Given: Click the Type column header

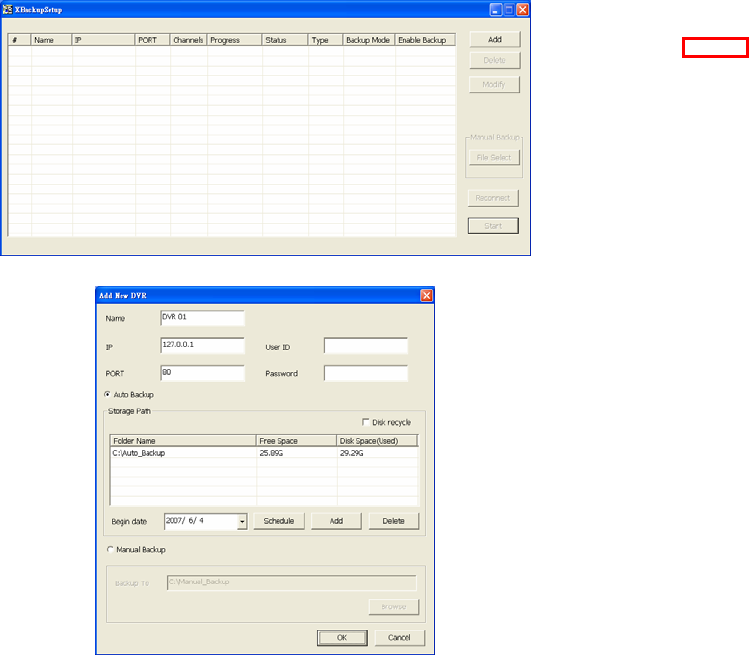Looking at the screenshot, I should (x=325, y=40).
